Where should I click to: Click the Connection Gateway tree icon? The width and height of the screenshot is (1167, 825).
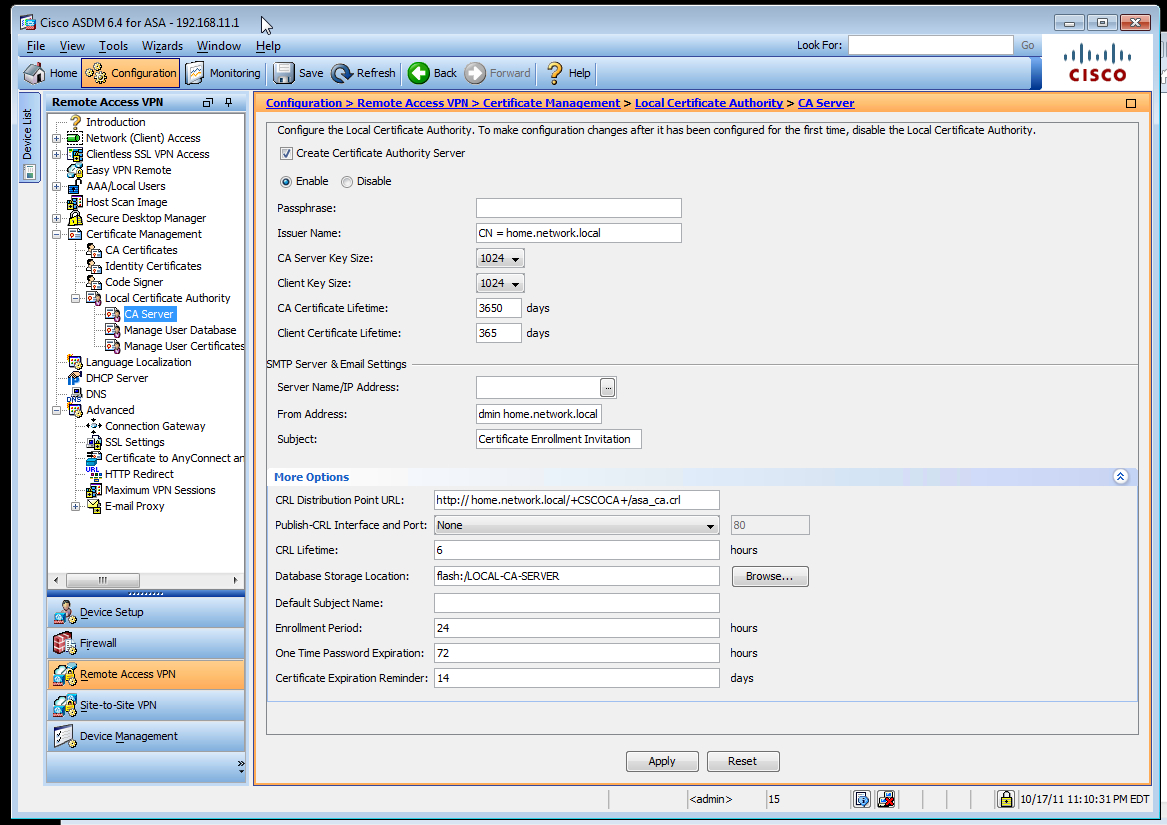pyautogui.click(x=94, y=426)
